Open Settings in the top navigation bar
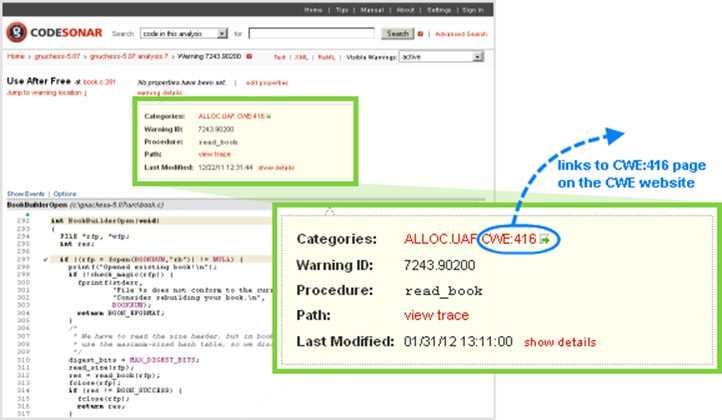The height and width of the screenshot is (420, 722). coord(439,10)
